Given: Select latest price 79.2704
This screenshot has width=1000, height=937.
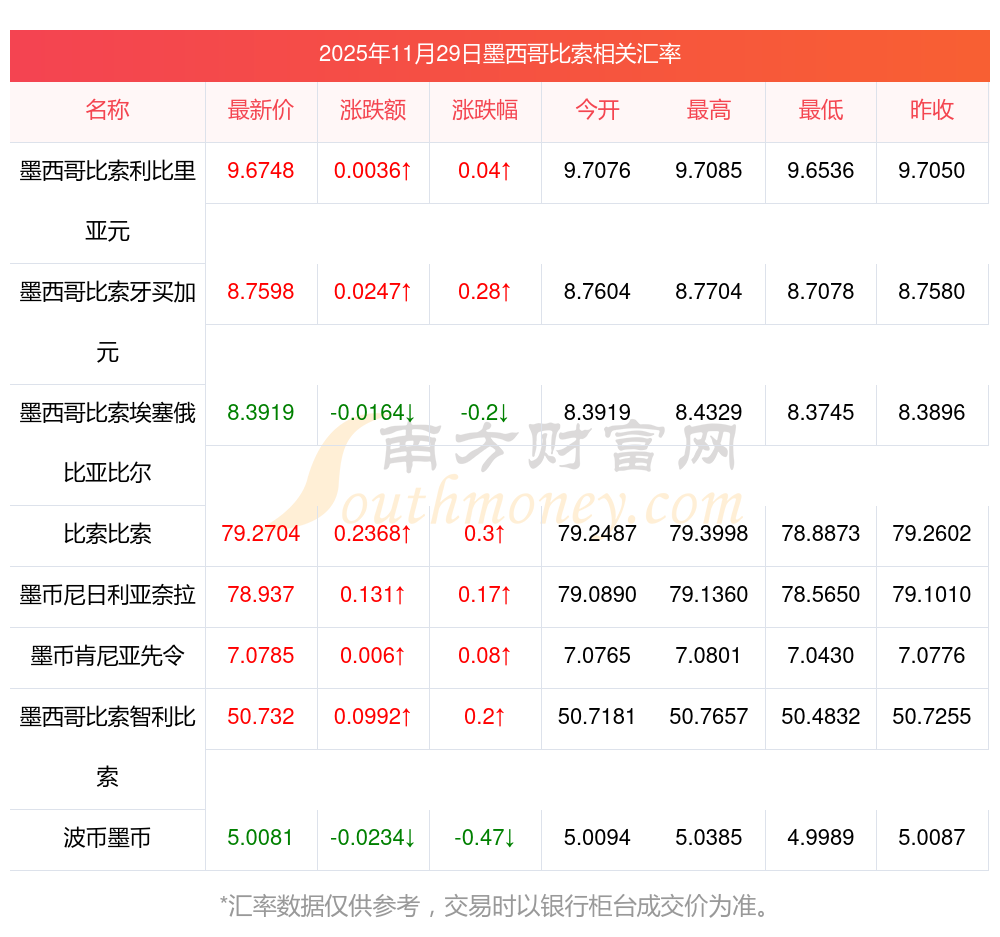Looking at the screenshot, I should tap(261, 534).
